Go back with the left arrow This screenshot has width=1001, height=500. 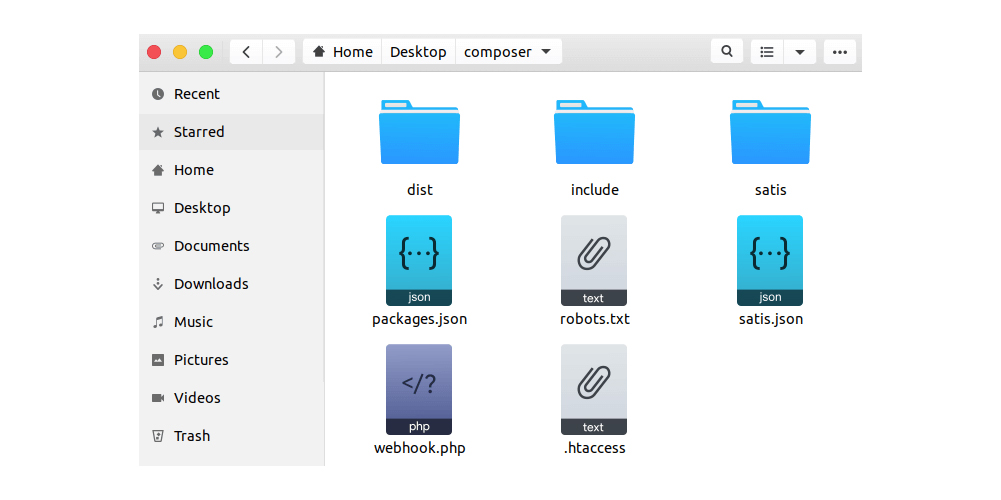(246, 52)
